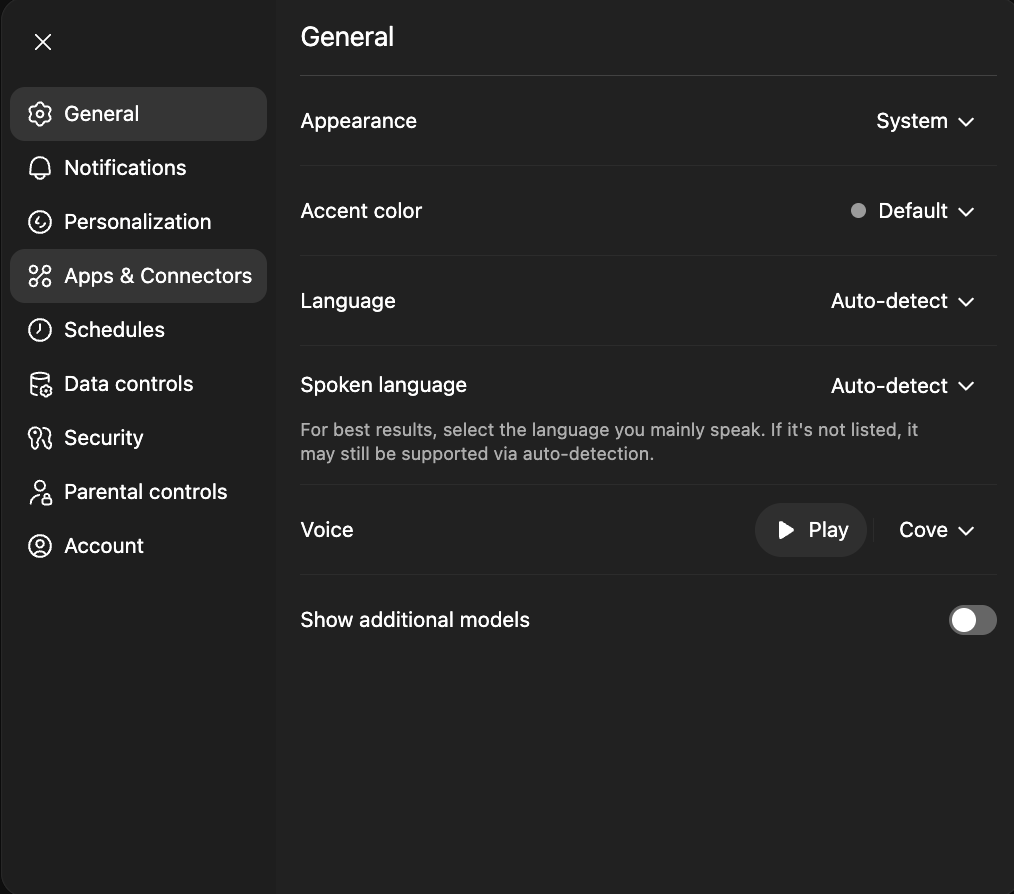The image size is (1014, 894).
Task: Go to the Account settings section
Action: [104, 546]
